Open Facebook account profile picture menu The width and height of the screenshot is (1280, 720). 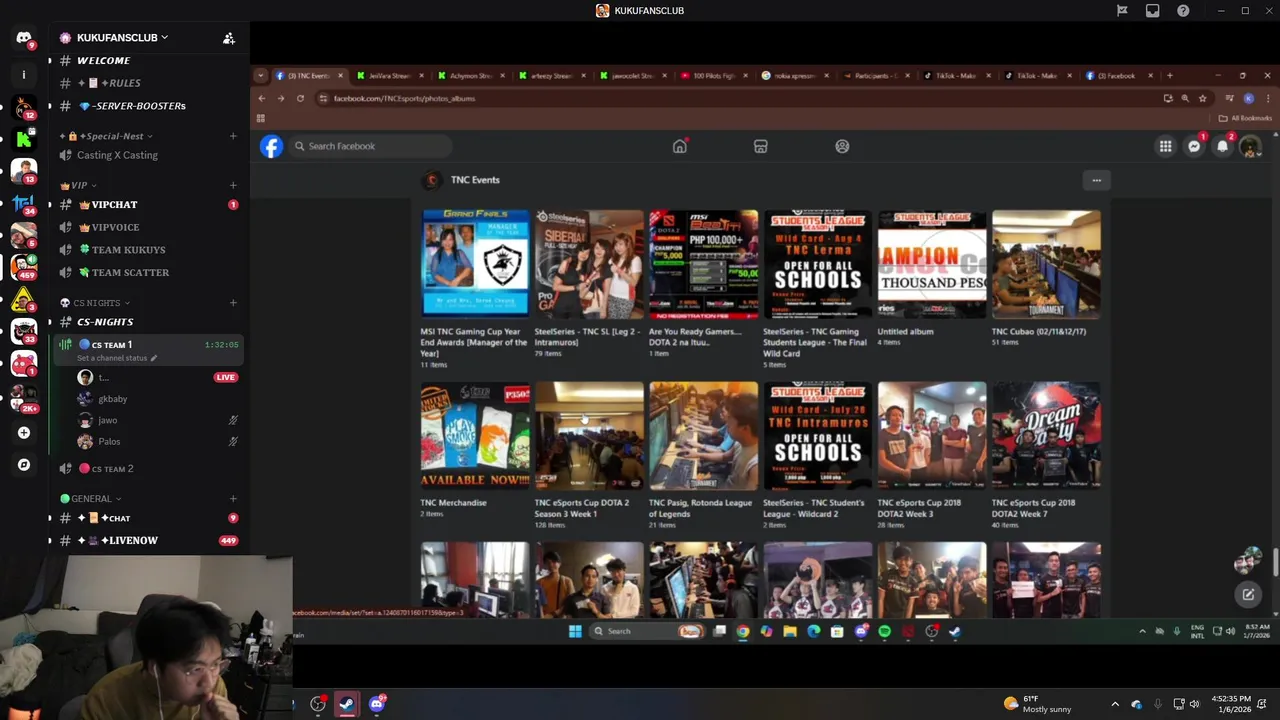1250,146
